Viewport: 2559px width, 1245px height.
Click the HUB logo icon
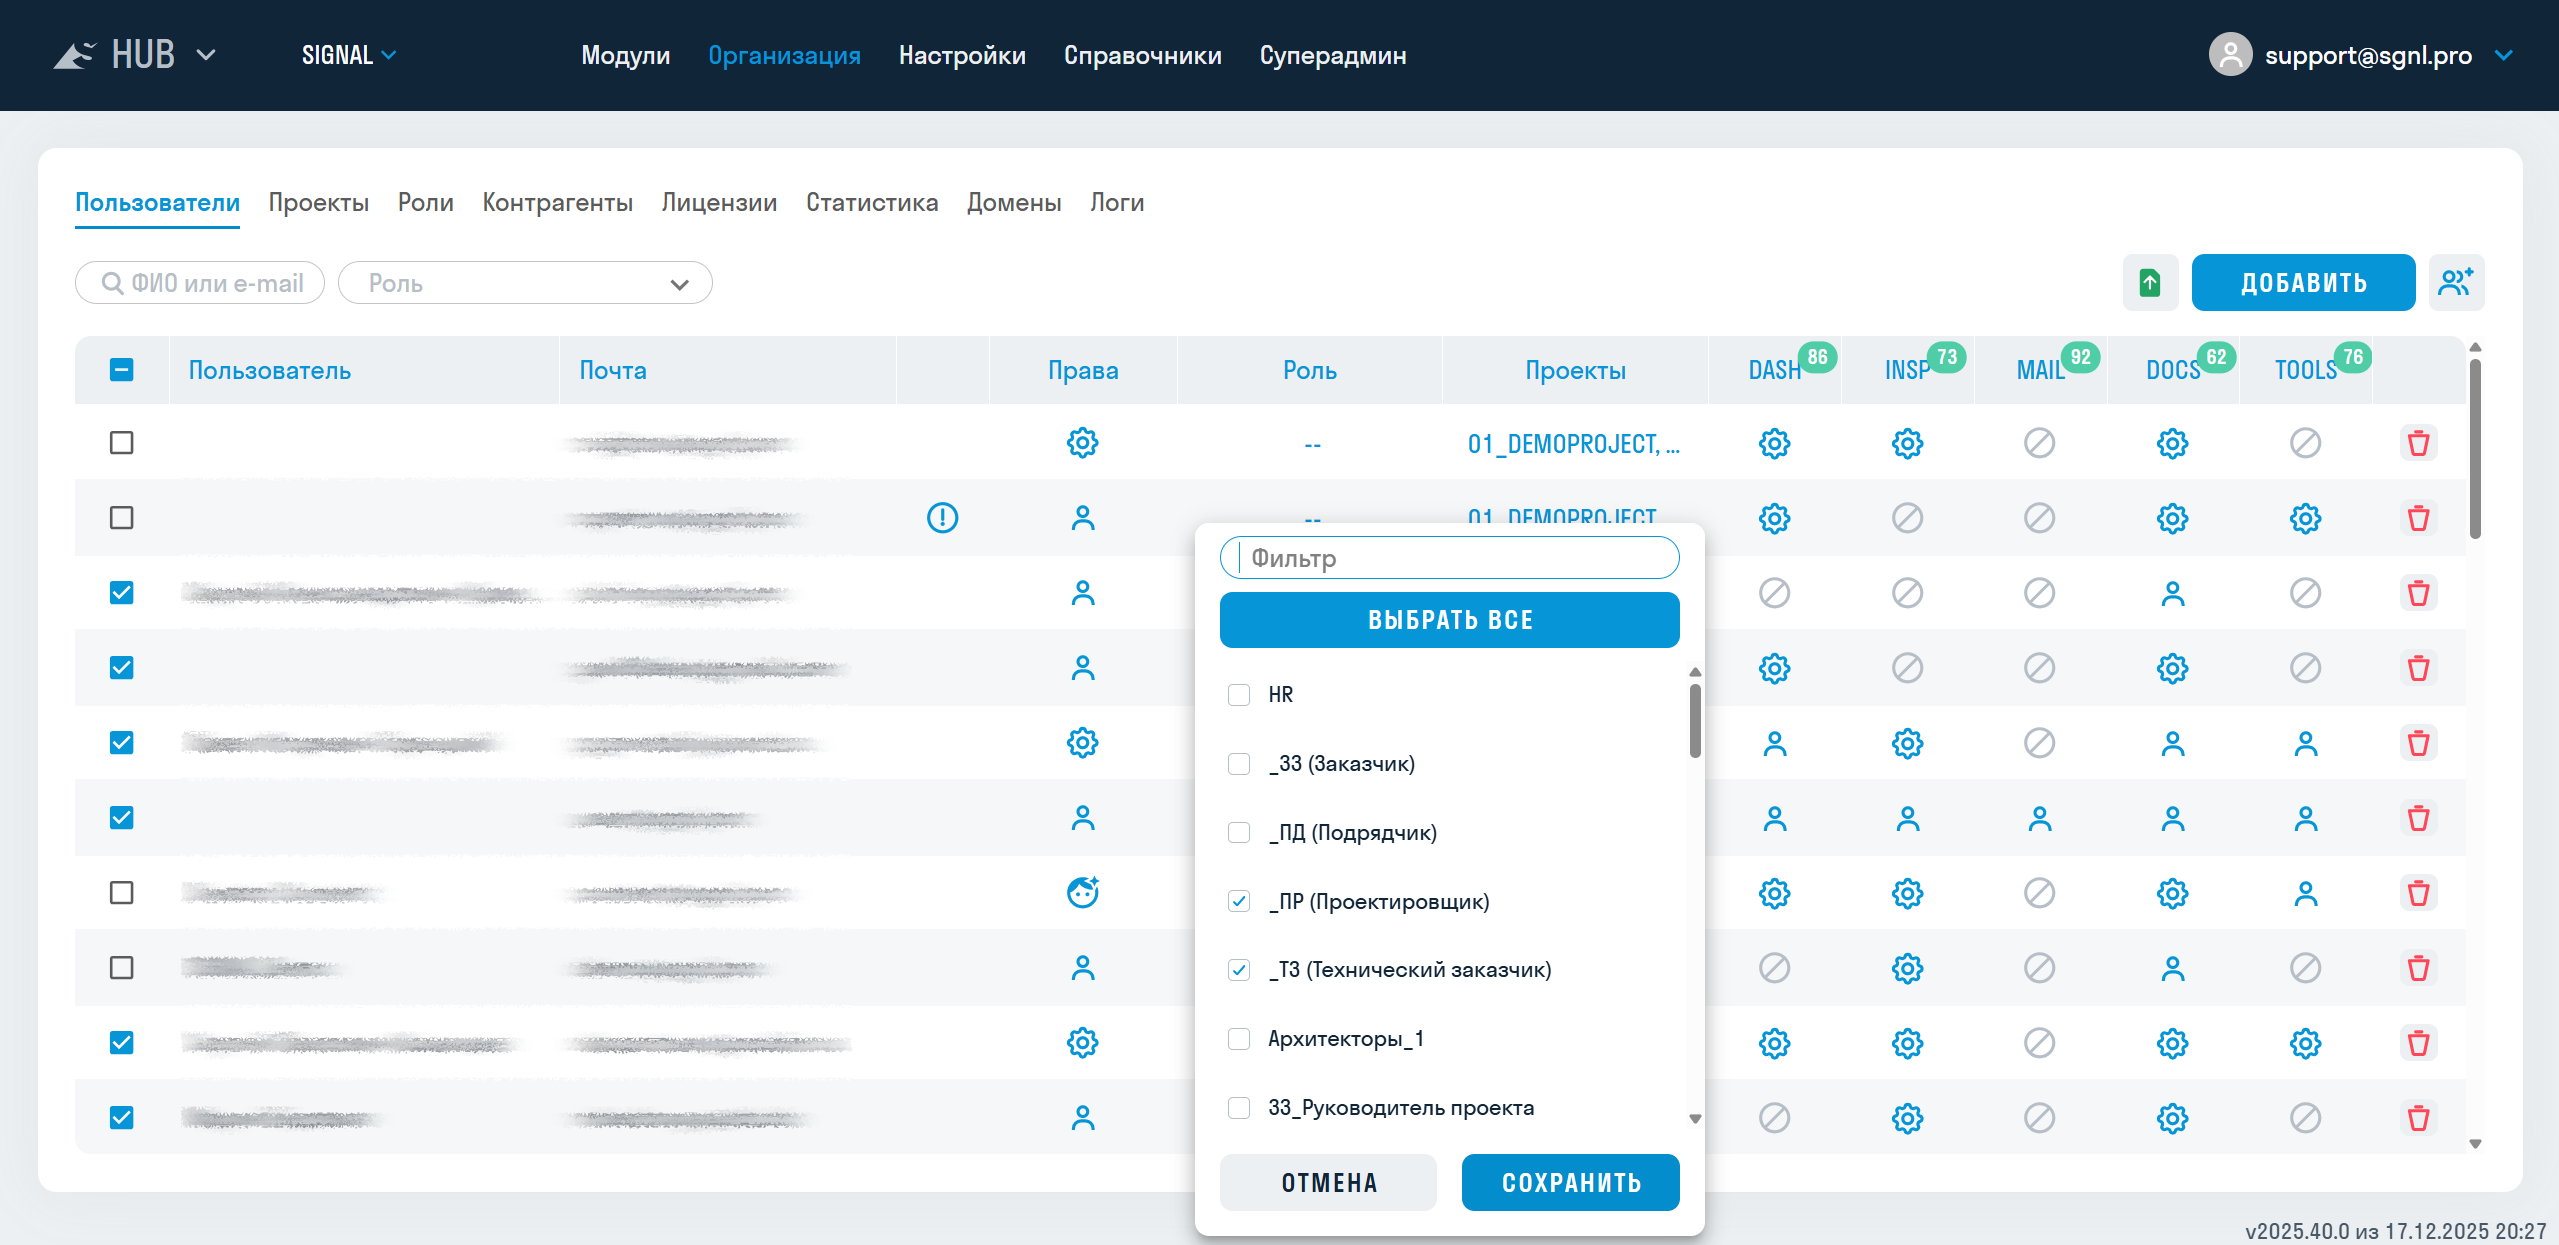tap(75, 55)
